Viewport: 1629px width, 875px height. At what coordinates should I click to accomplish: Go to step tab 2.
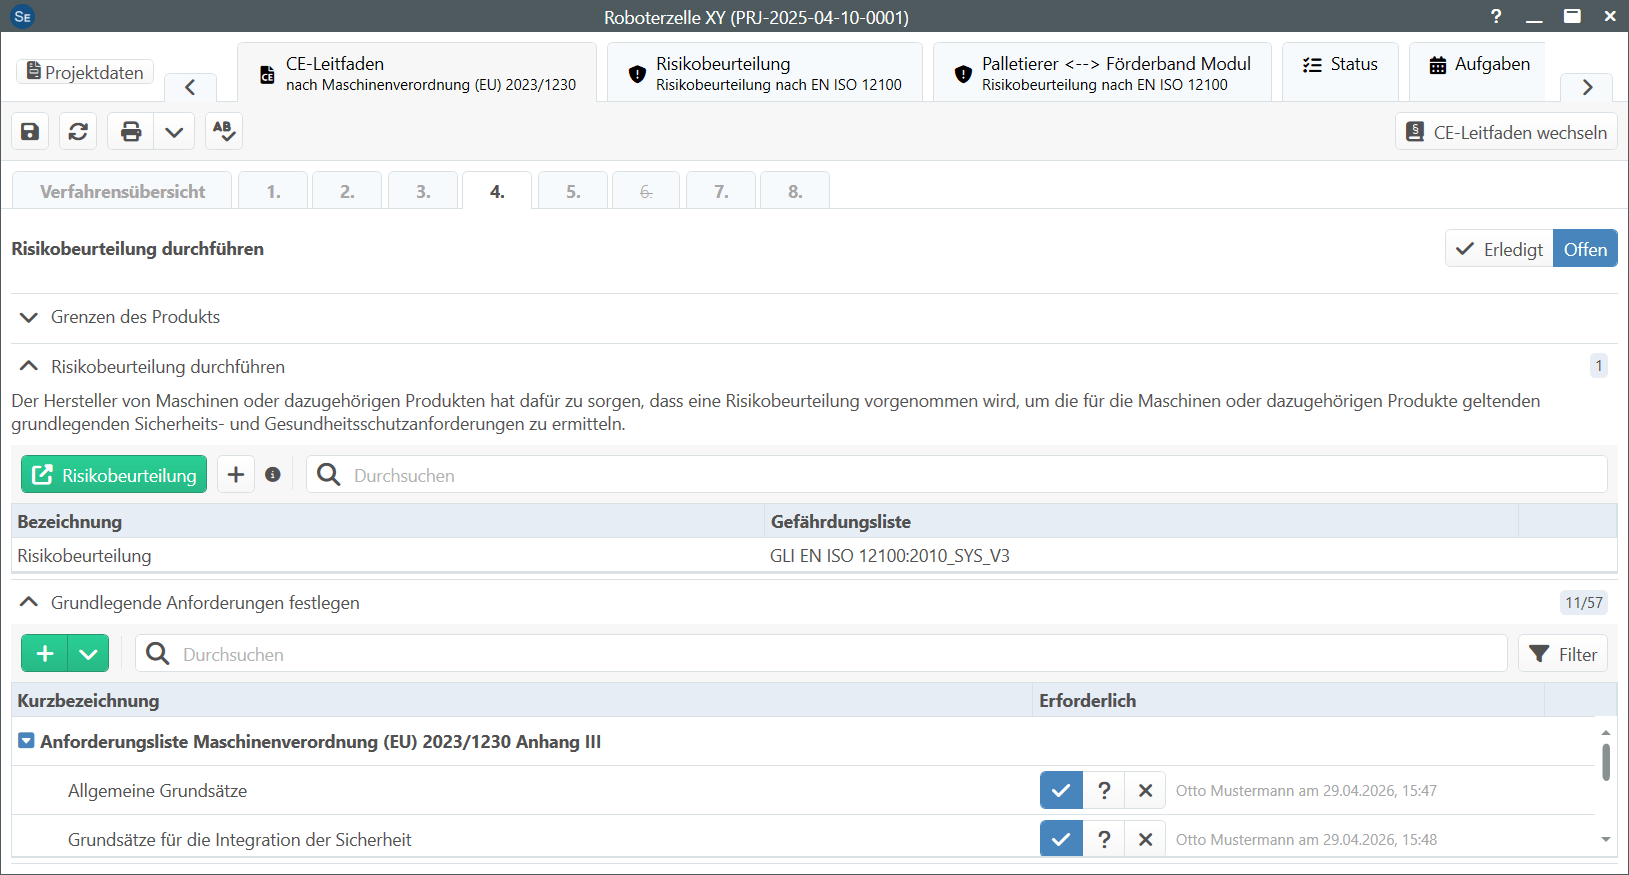(x=347, y=191)
